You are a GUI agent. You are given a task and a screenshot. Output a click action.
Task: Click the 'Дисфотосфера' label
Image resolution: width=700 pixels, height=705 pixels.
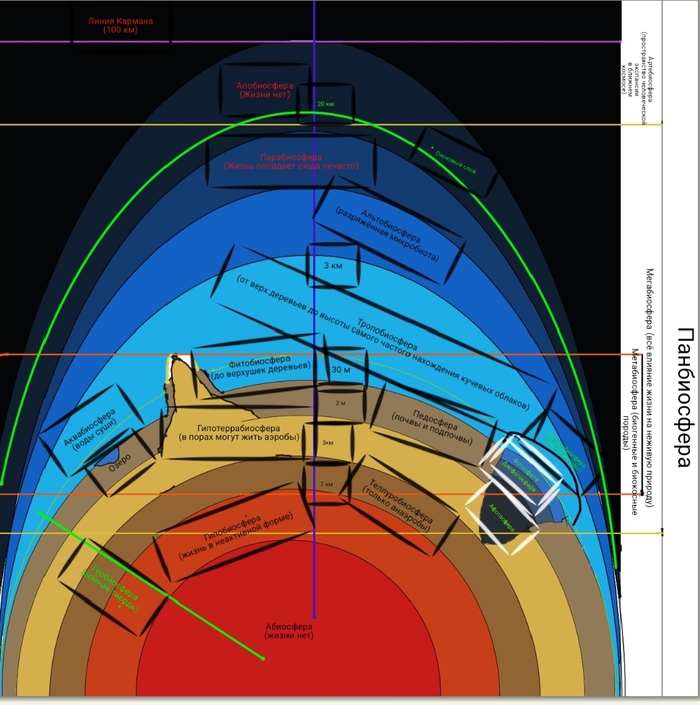[x=519, y=476]
